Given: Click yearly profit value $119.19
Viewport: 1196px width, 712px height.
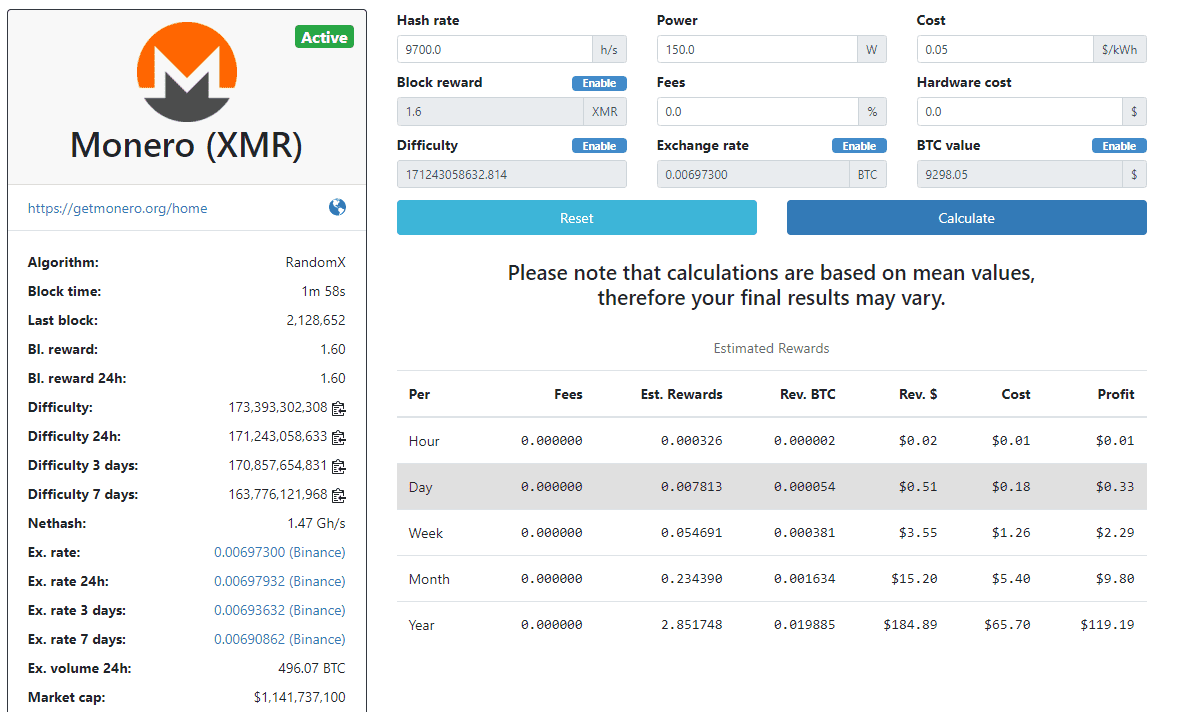Looking at the screenshot, I should click(1107, 624).
